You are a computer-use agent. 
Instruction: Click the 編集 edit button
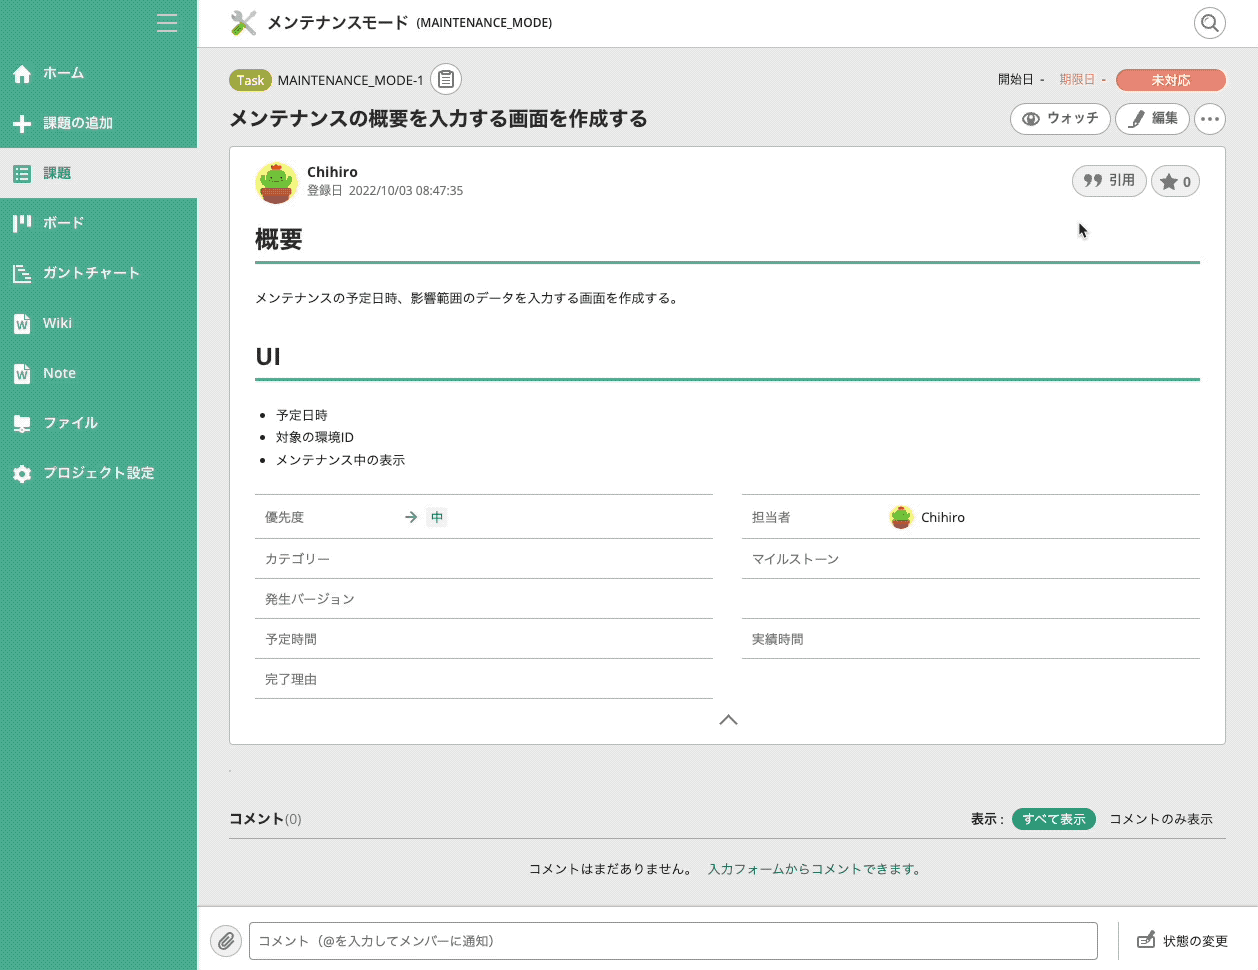pos(1152,119)
